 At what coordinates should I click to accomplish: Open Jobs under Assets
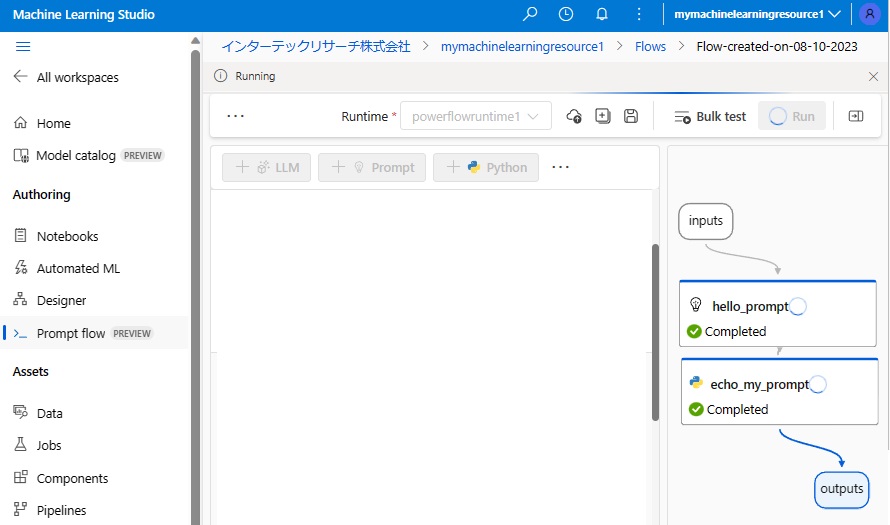tap(37, 446)
